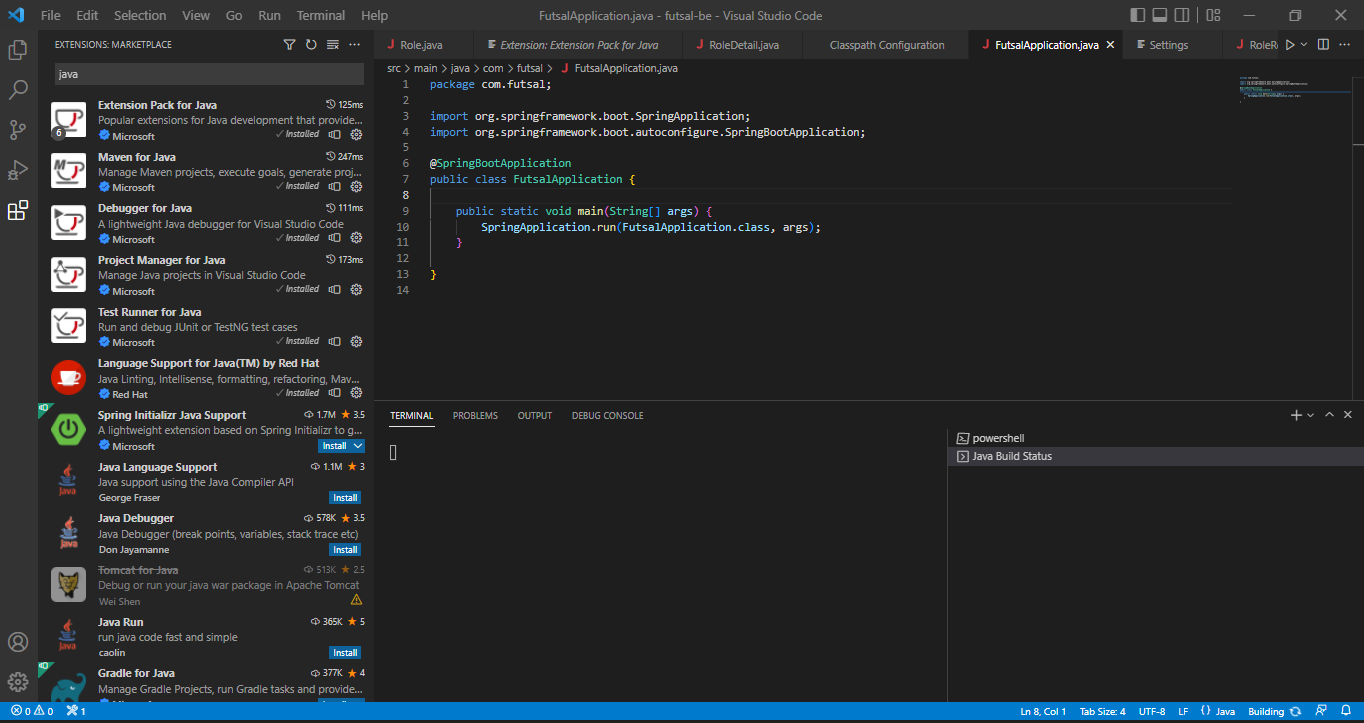Click Building status in status bar
This screenshot has height=723, width=1364.
point(1274,711)
